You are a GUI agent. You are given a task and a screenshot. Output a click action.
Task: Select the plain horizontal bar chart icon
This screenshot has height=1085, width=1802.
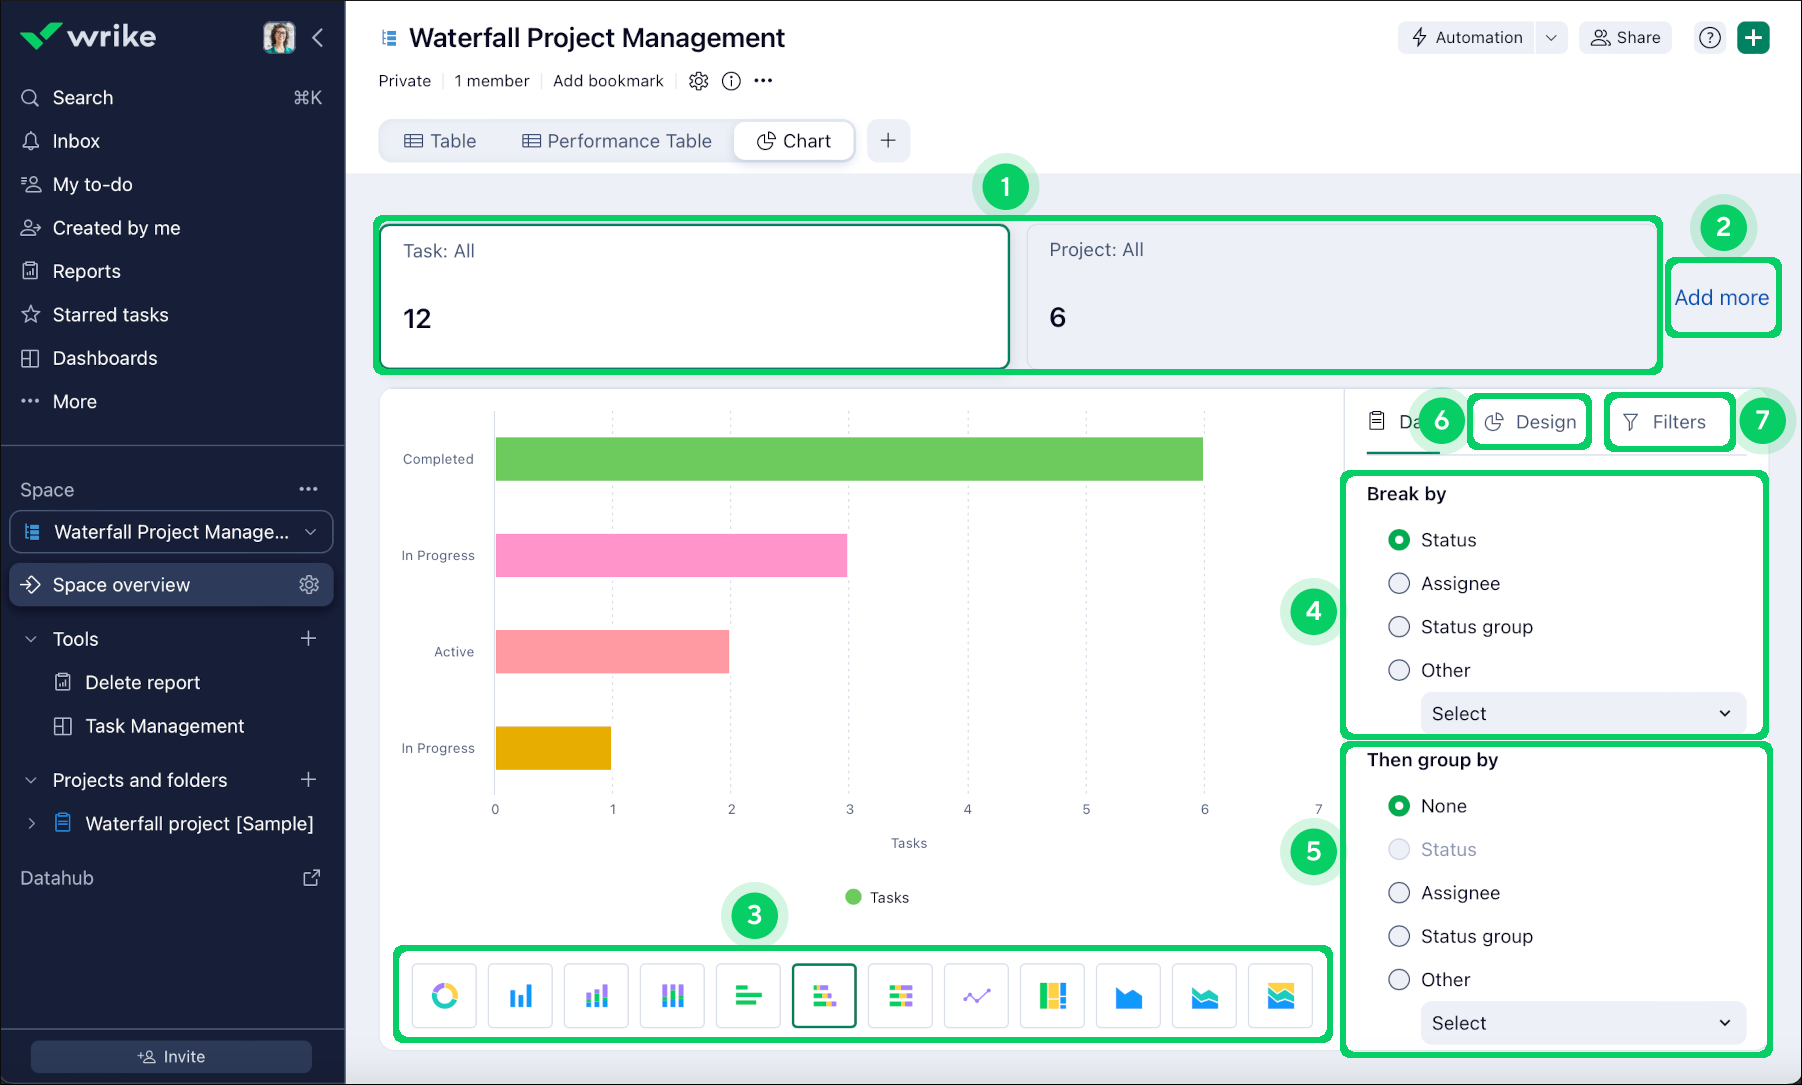pos(749,996)
